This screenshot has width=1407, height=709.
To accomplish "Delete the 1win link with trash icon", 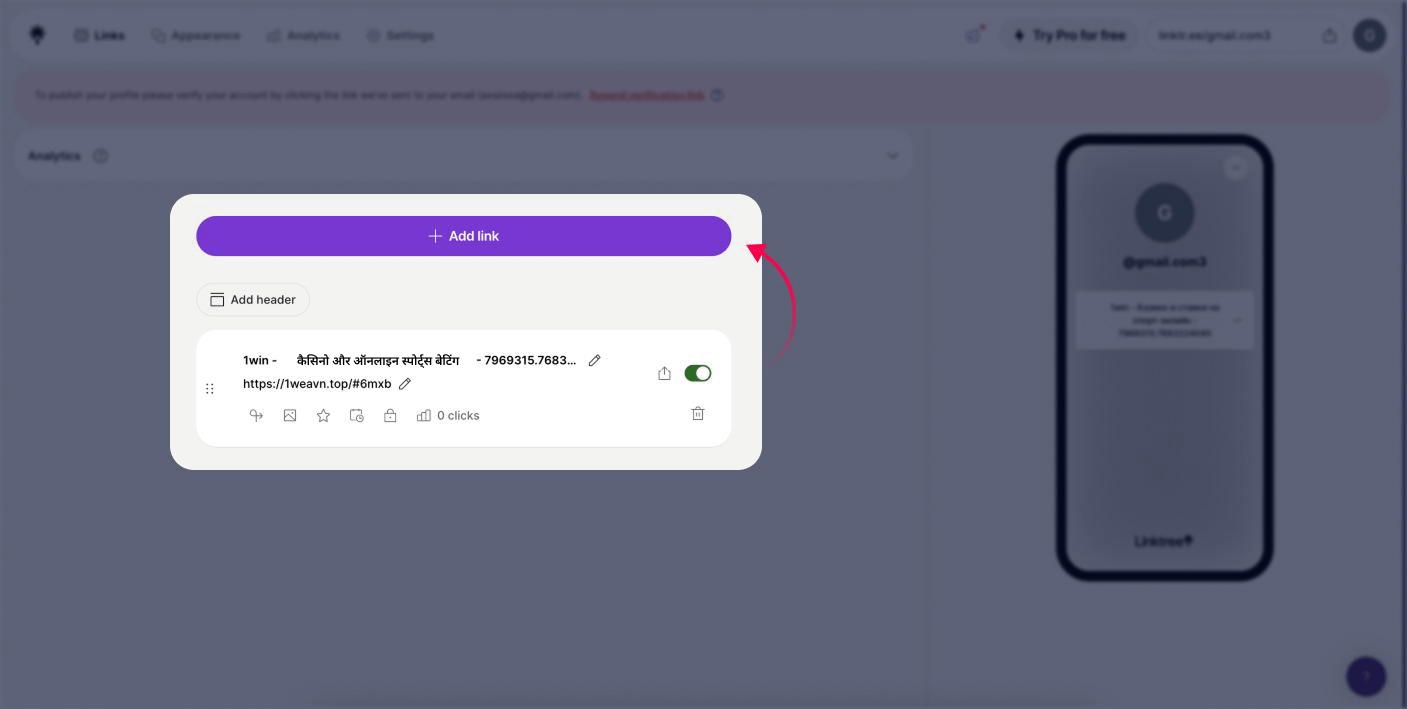I will pyautogui.click(x=698, y=414).
